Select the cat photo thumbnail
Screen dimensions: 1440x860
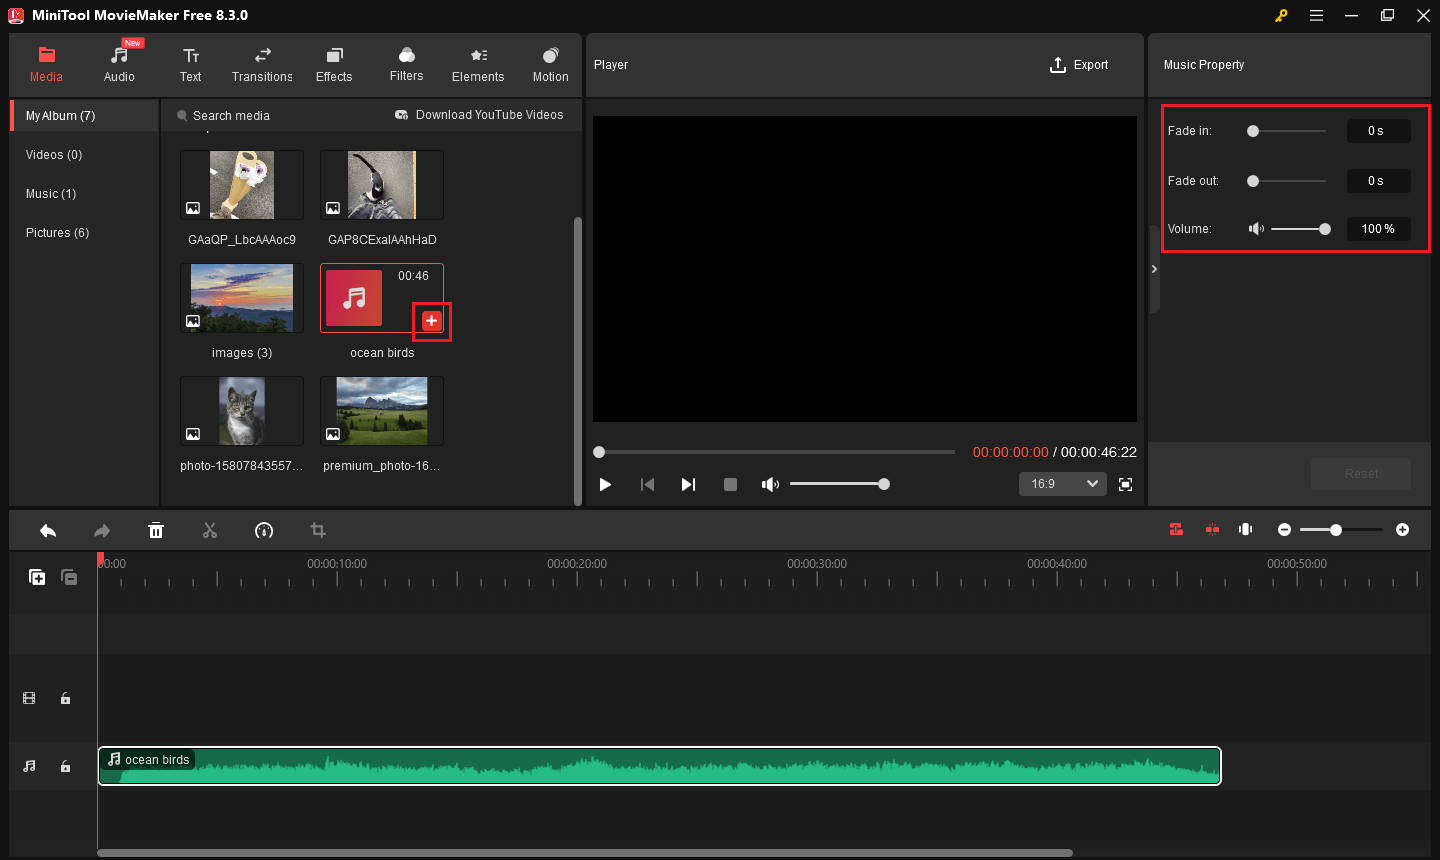pyautogui.click(x=242, y=411)
